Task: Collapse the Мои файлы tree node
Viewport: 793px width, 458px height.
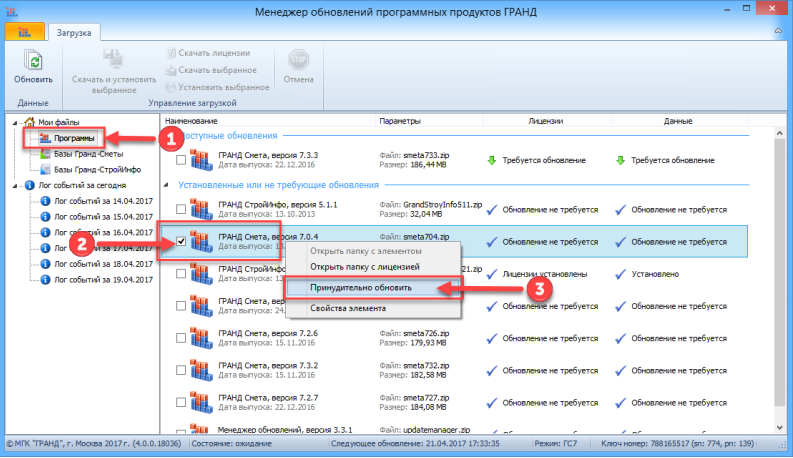Action: pyautogui.click(x=15, y=122)
